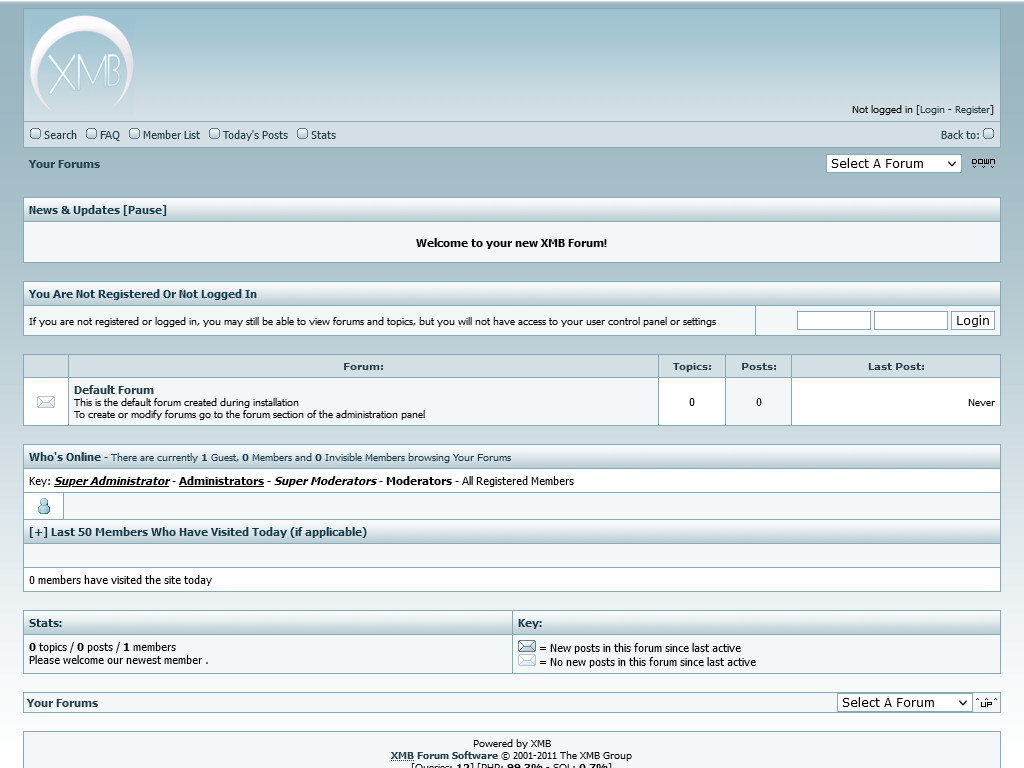Screen dimensions: 1024x768
Task: Click the icon beside Today's Posts
Action: 214,134
